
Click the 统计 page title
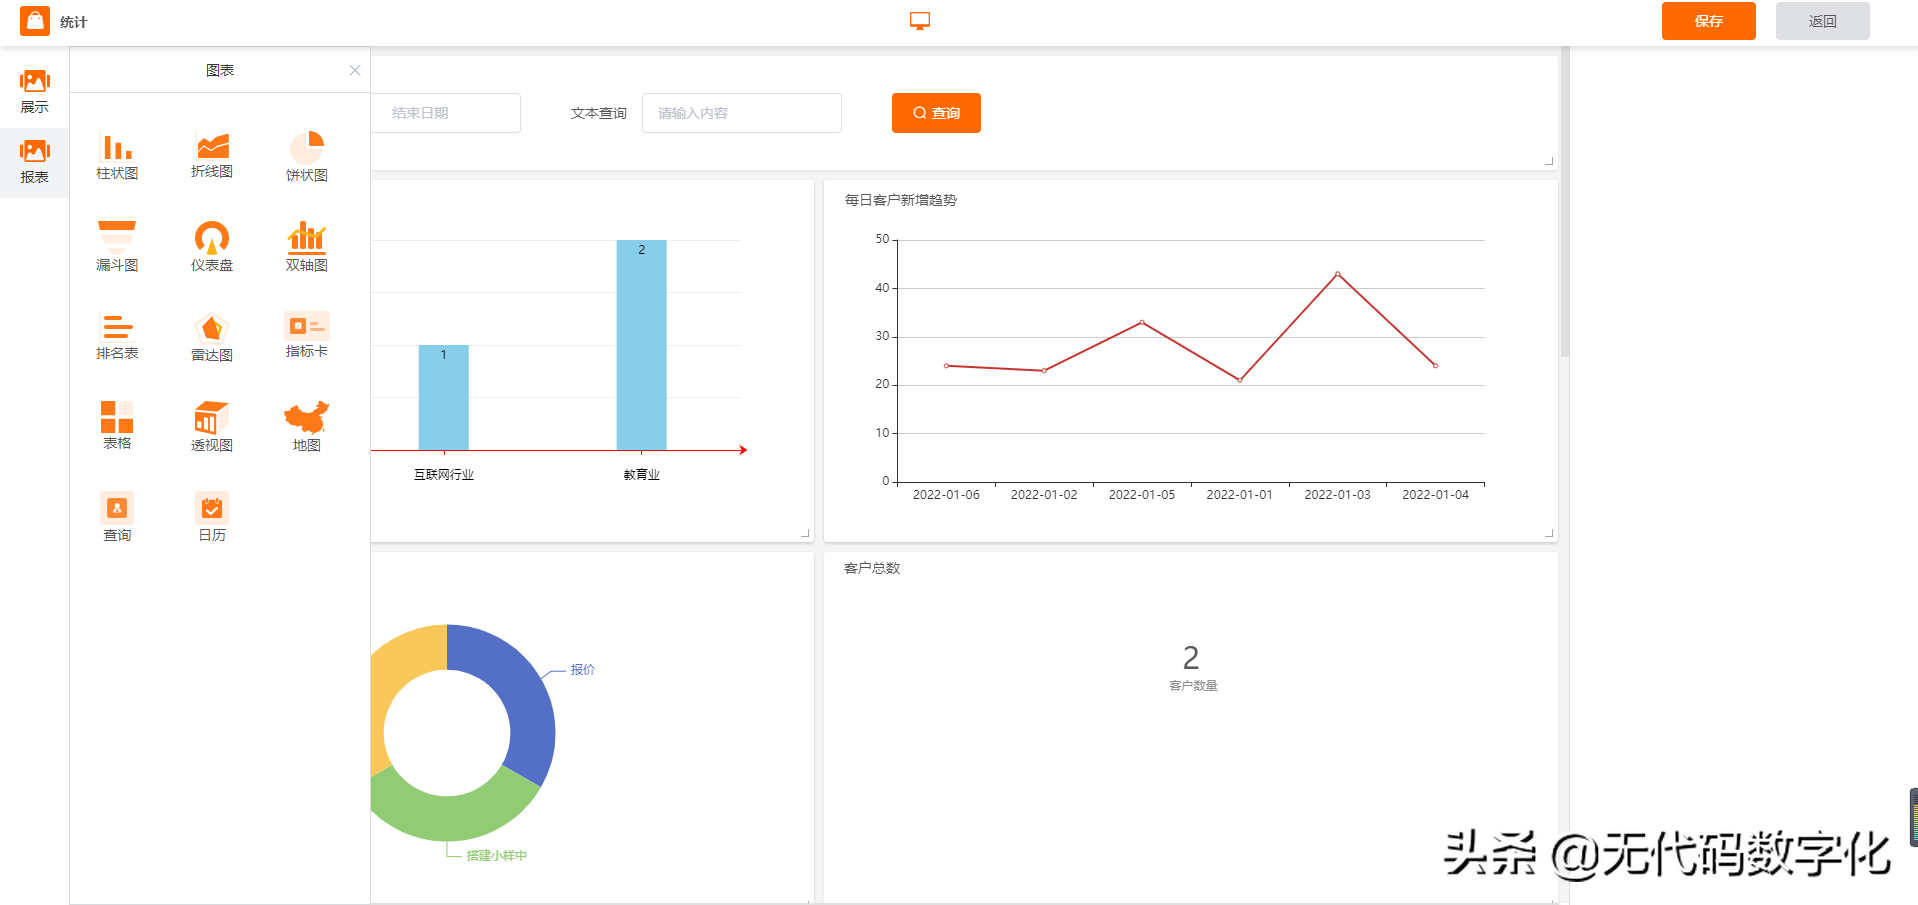click(74, 22)
